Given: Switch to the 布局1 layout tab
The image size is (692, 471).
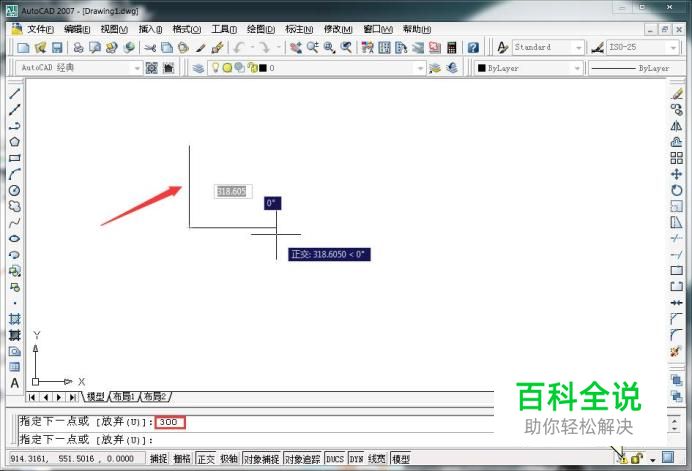Looking at the screenshot, I should click(x=124, y=396).
